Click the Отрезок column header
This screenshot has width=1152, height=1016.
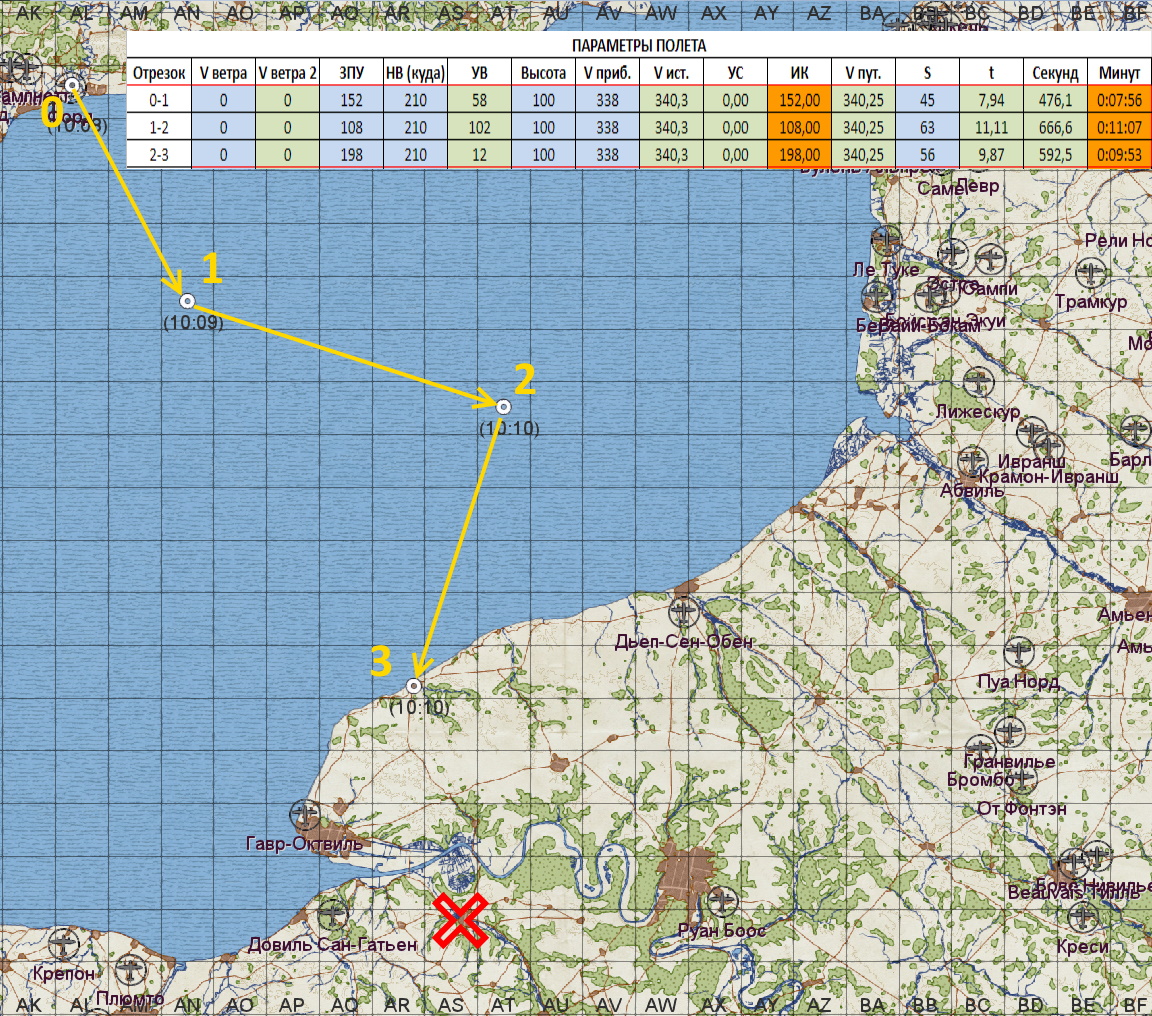click(159, 73)
